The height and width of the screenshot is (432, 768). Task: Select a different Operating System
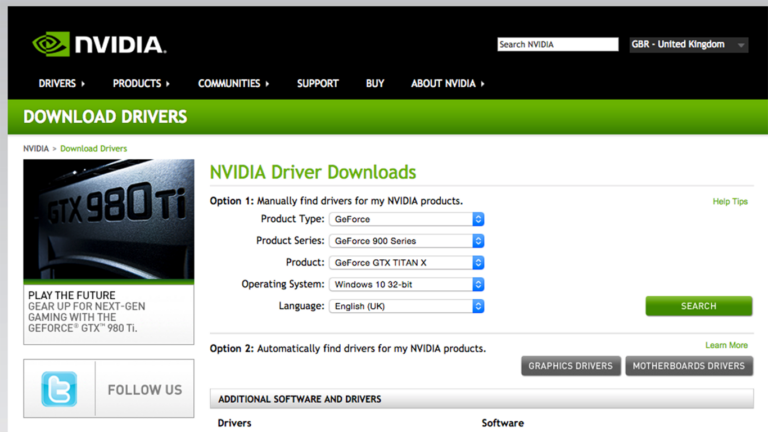click(407, 284)
